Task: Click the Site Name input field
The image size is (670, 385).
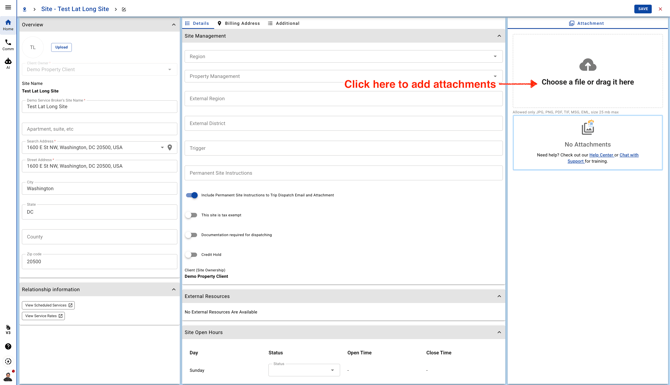Action: (100, 106)
